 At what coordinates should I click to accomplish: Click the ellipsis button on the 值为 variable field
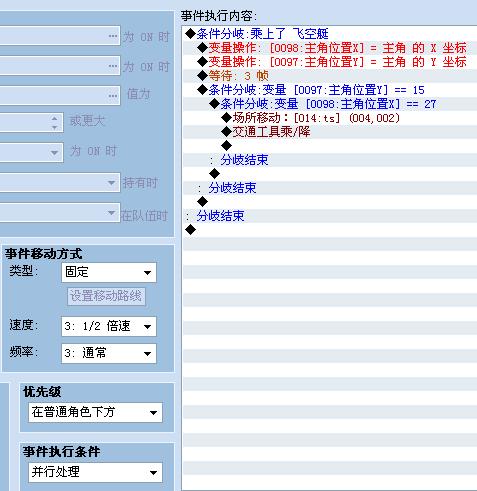coord(113,96)
